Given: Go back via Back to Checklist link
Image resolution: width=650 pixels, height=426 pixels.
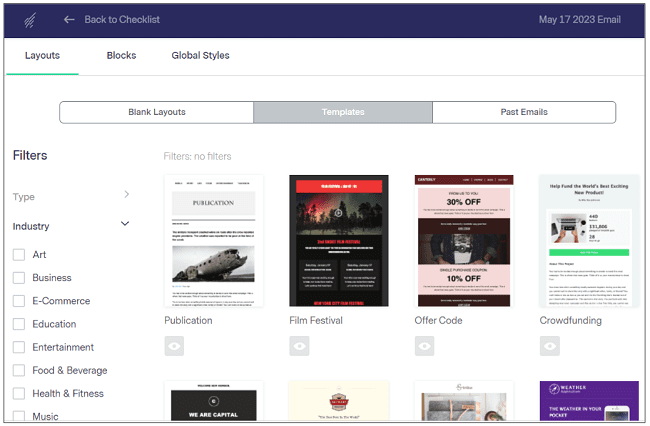Looking at the screenshot, I should click(x=122, y=19).
